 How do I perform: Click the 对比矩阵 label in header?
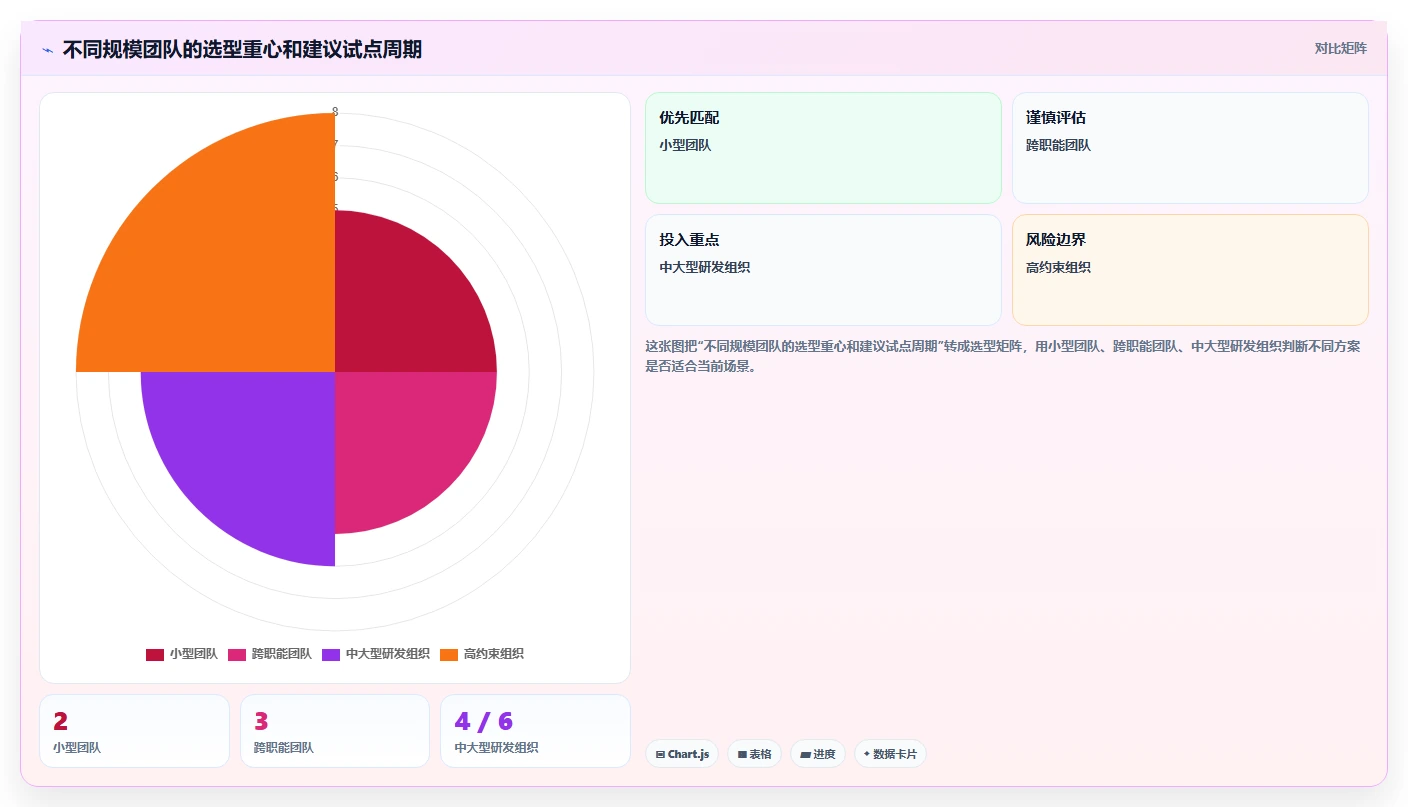[x=1340, y=48]
